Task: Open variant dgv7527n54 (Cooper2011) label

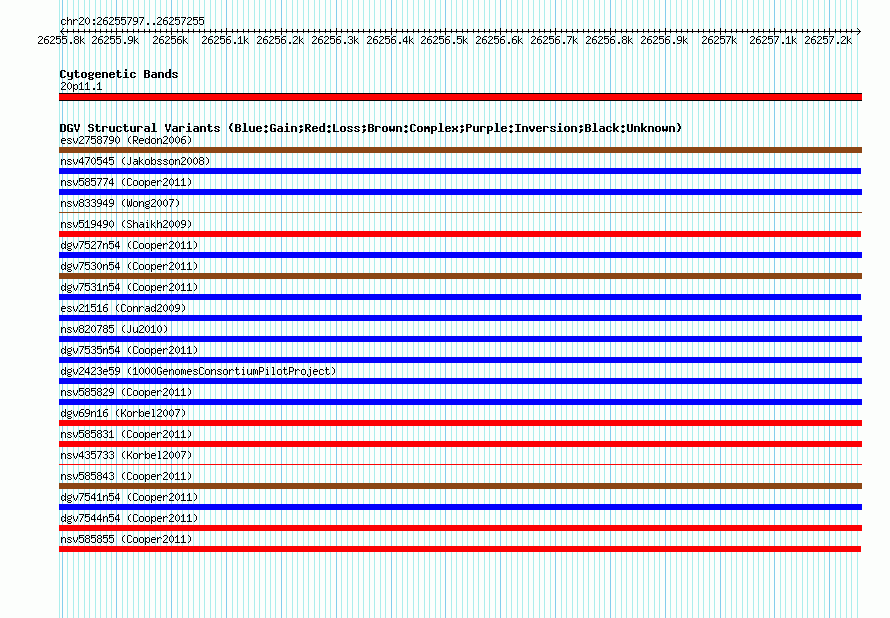Action: click(129, 245)
